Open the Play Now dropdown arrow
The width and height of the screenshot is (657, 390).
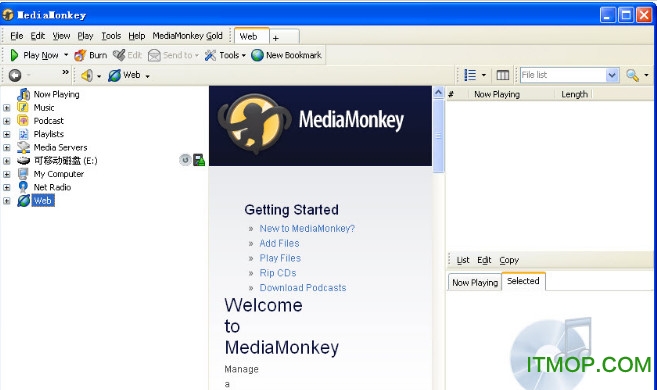[x=66, y=55]
